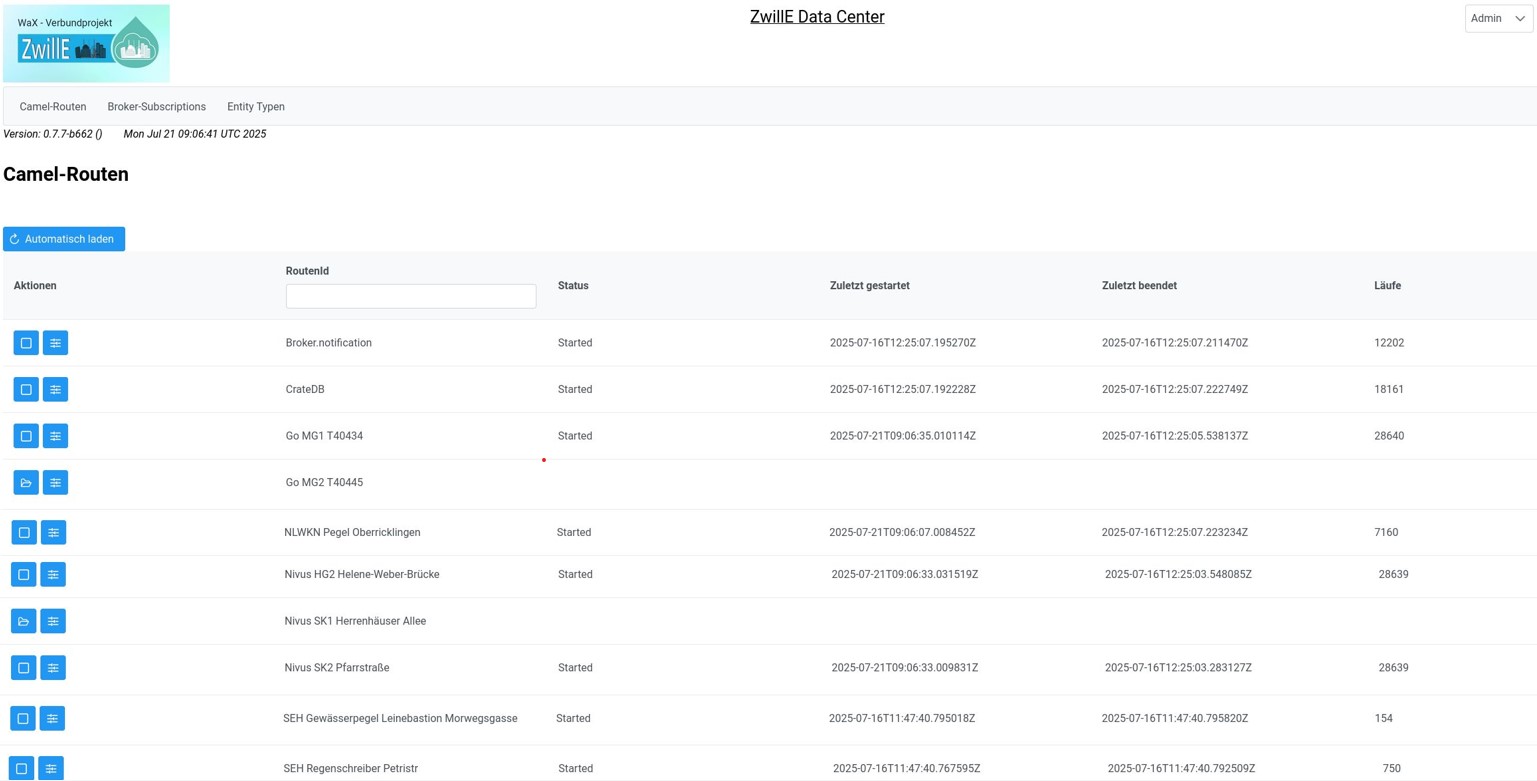Open settings for SEH Gewässerpegel Leinebastion Morwegsgasse

coord(53,718)
